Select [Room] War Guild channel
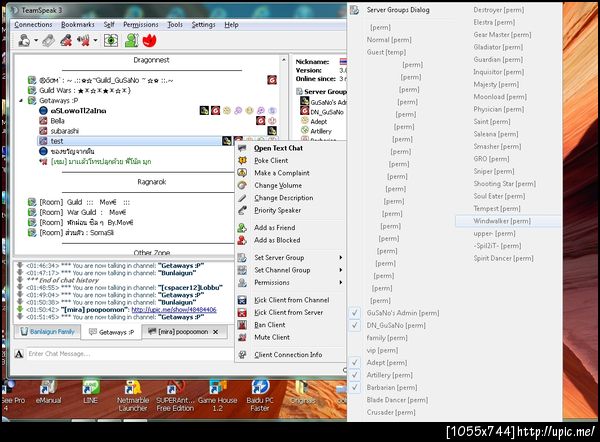 click(82, 212)
